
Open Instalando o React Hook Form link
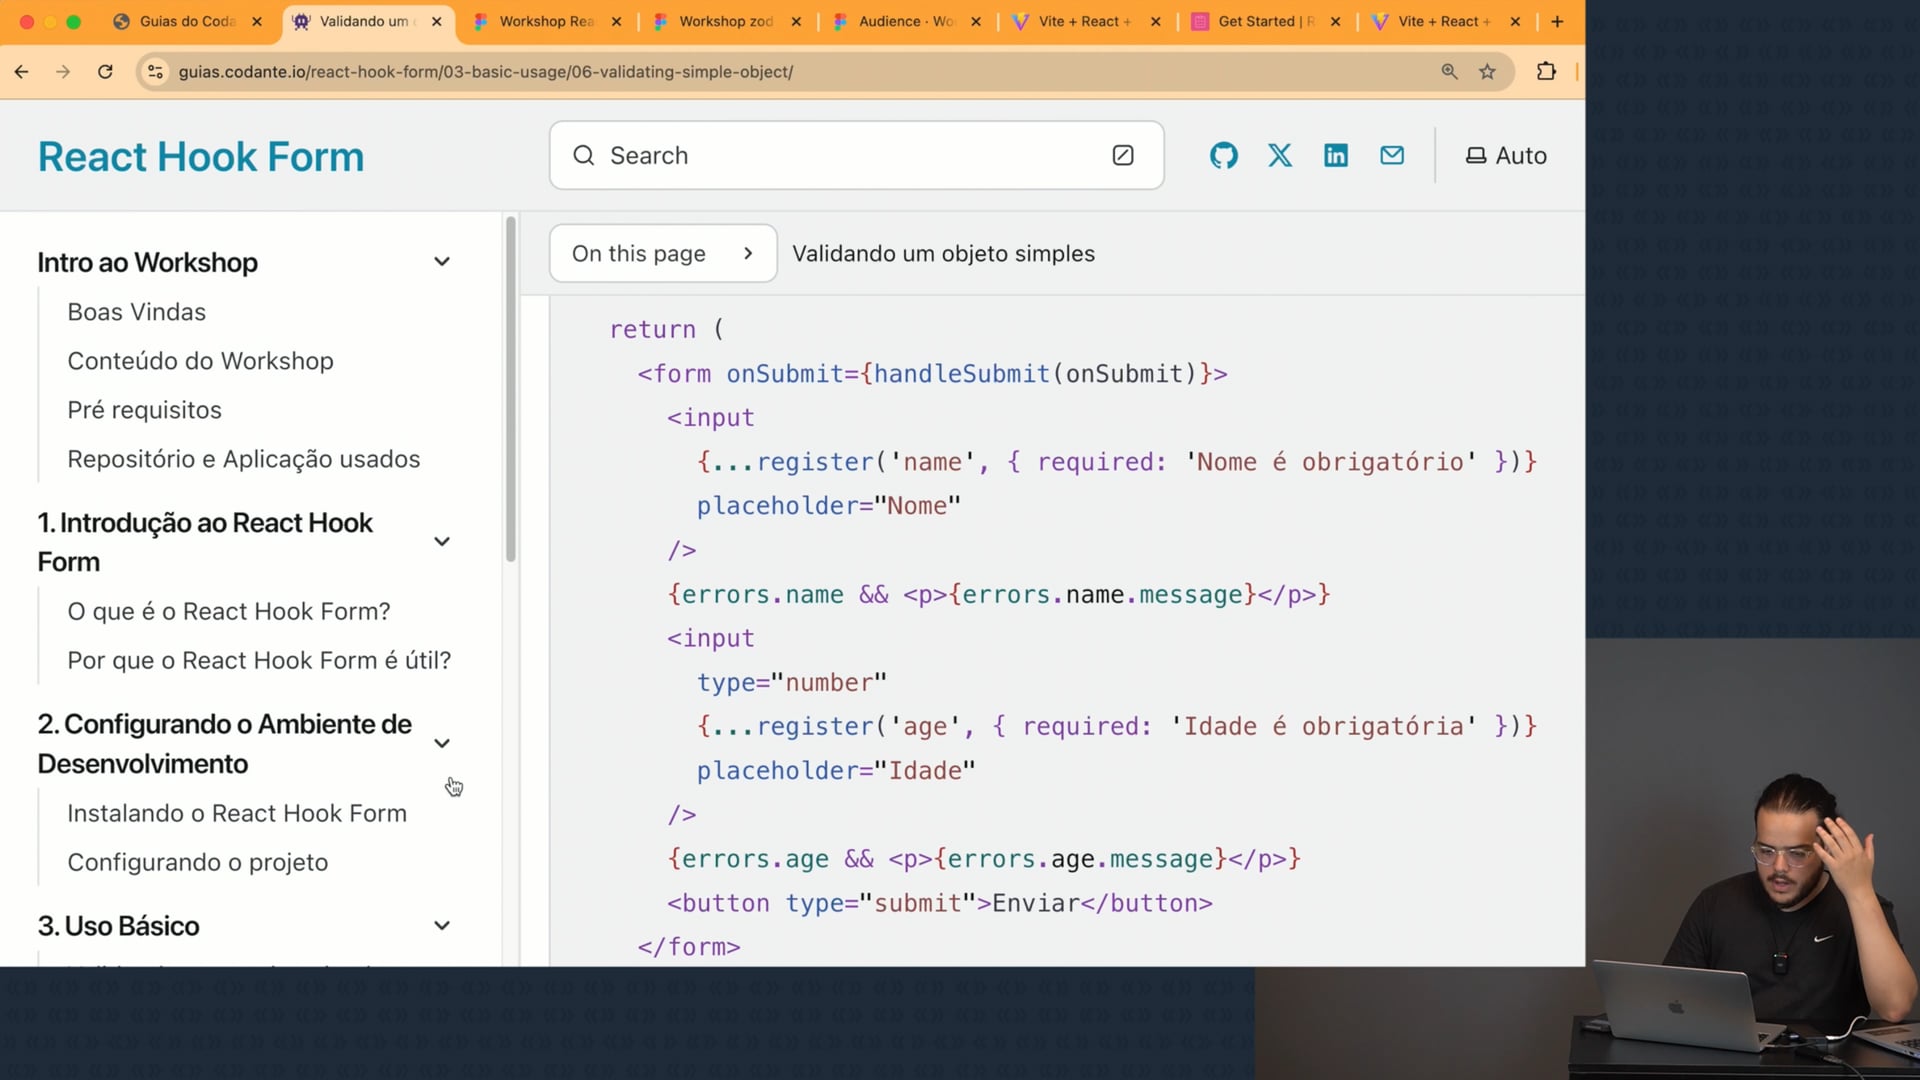point(237,813)
